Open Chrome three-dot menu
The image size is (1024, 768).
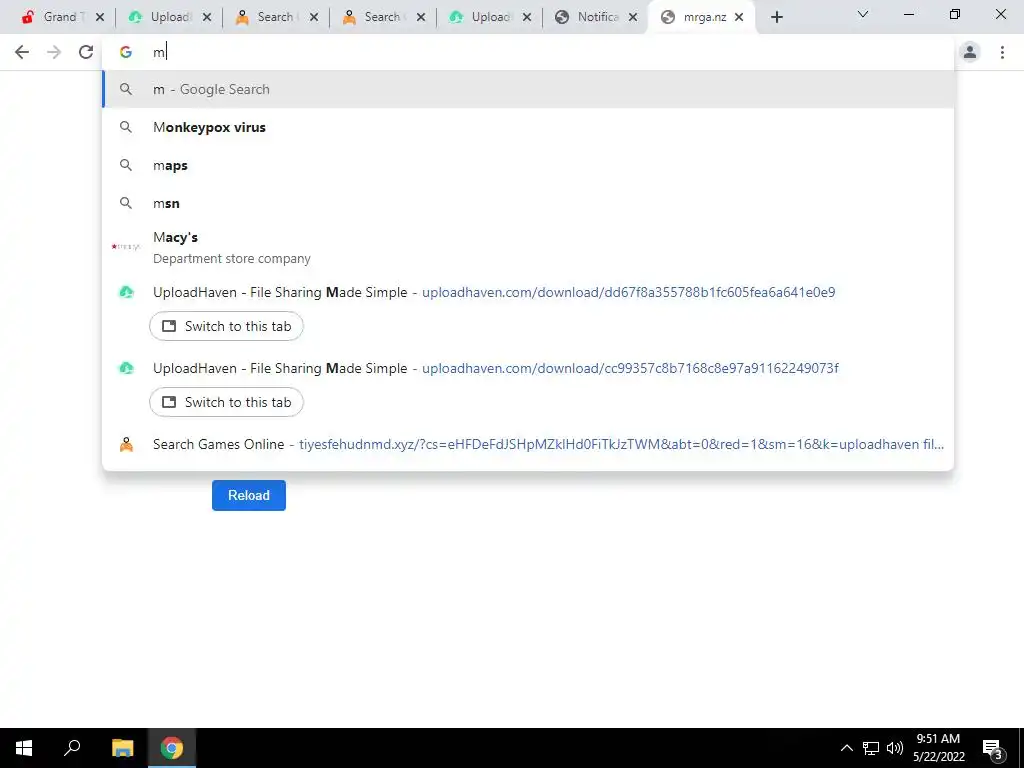coord(1002,52)
